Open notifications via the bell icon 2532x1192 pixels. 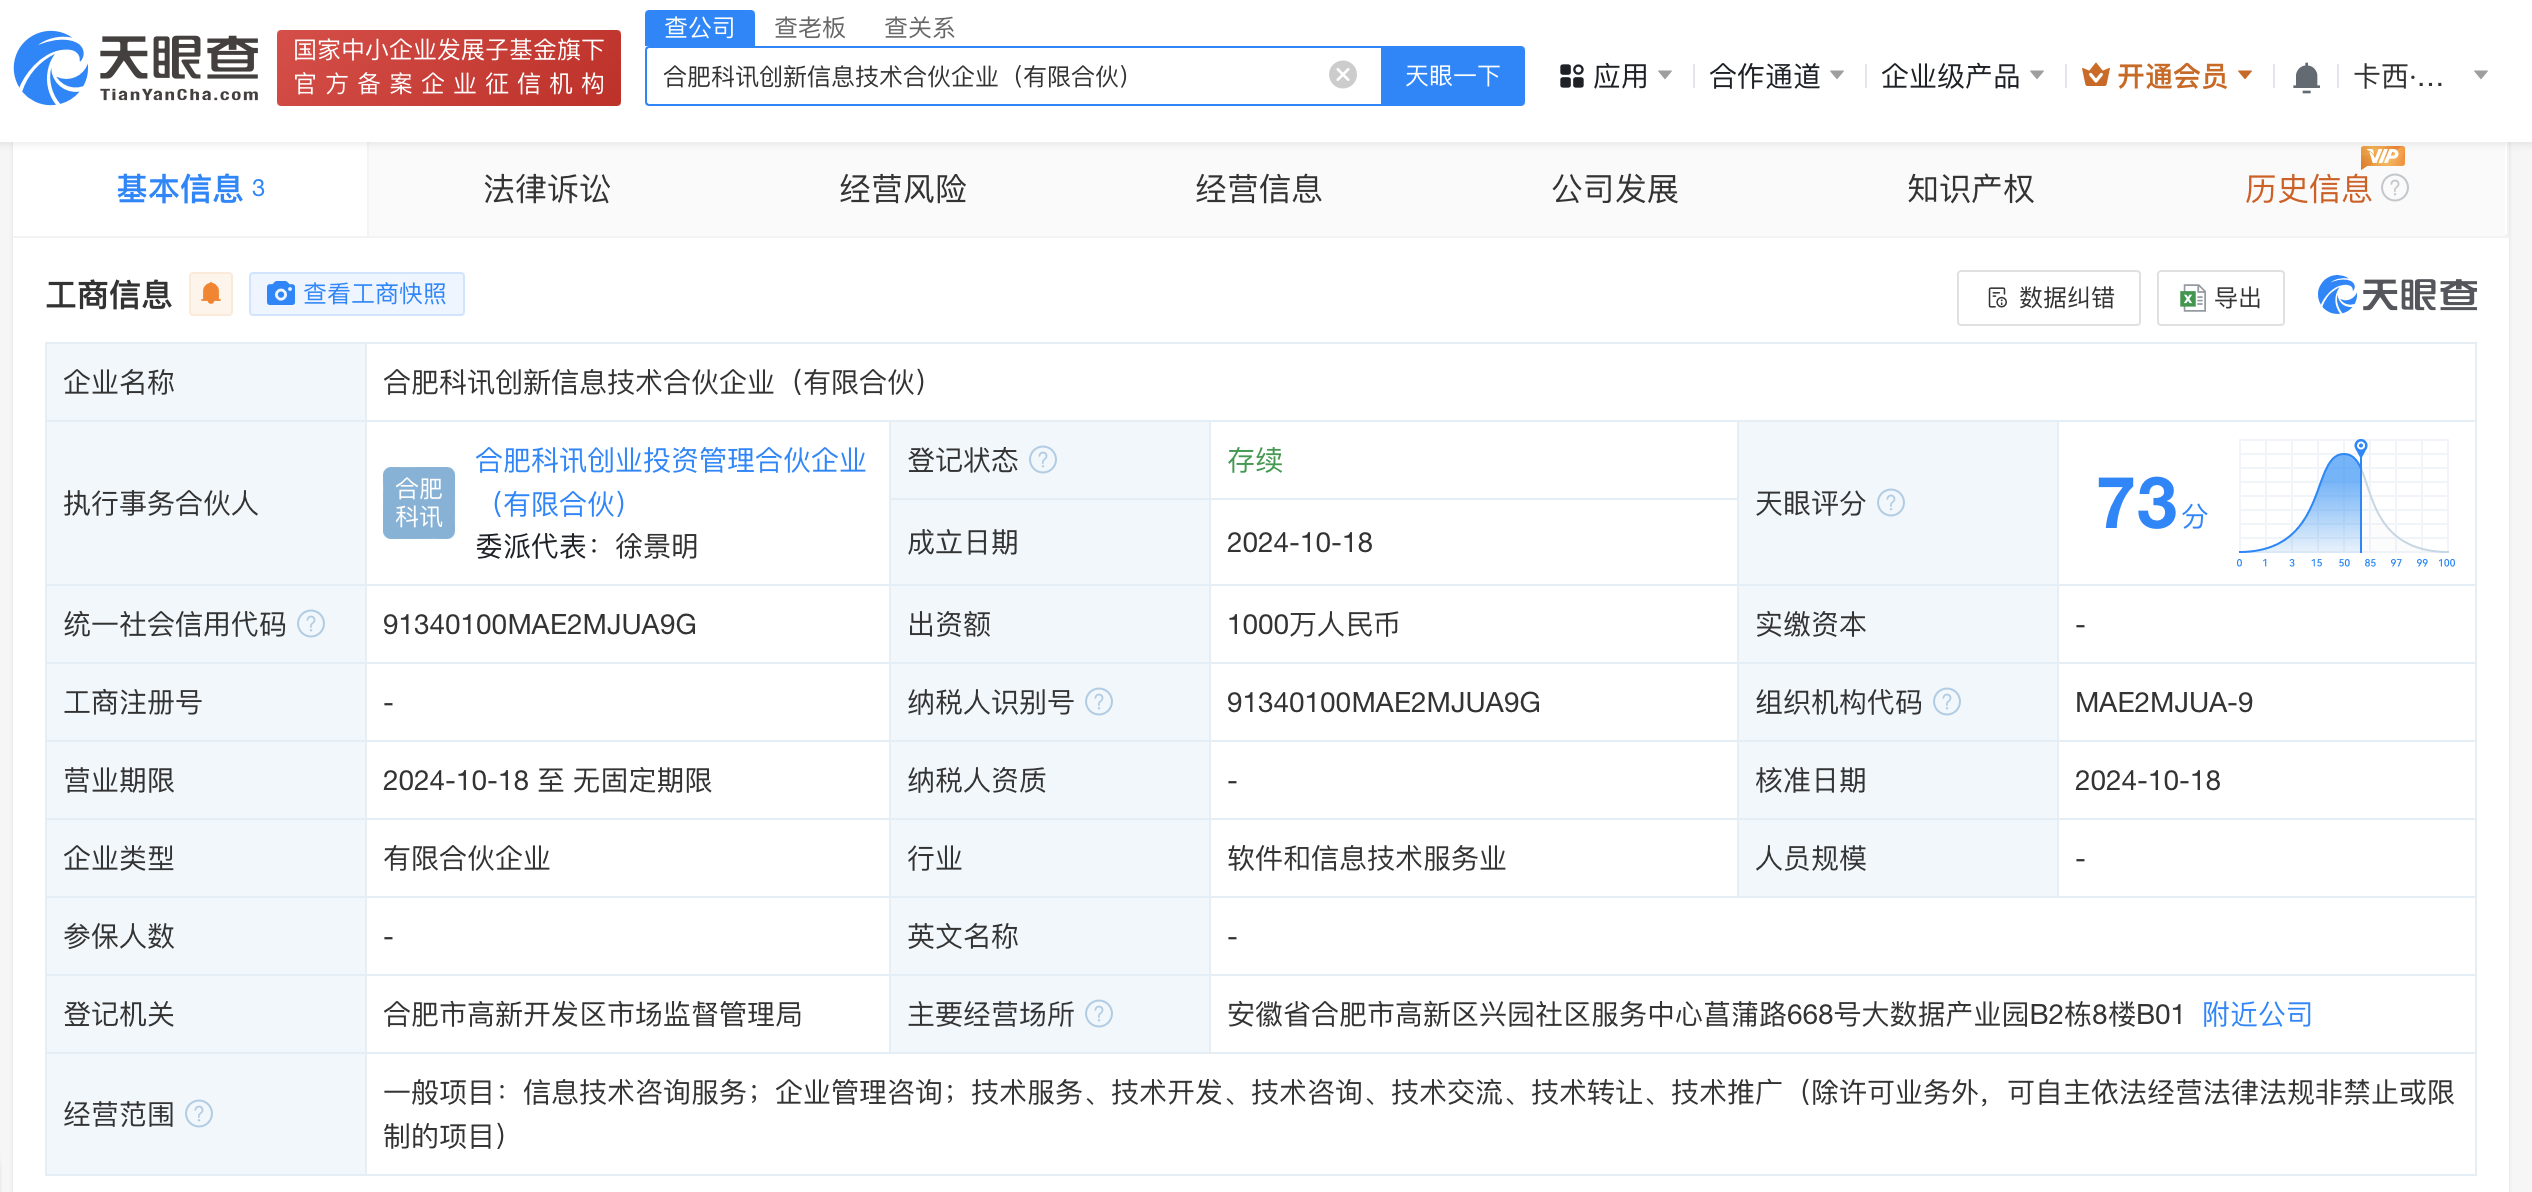[x=2306, y=75]
